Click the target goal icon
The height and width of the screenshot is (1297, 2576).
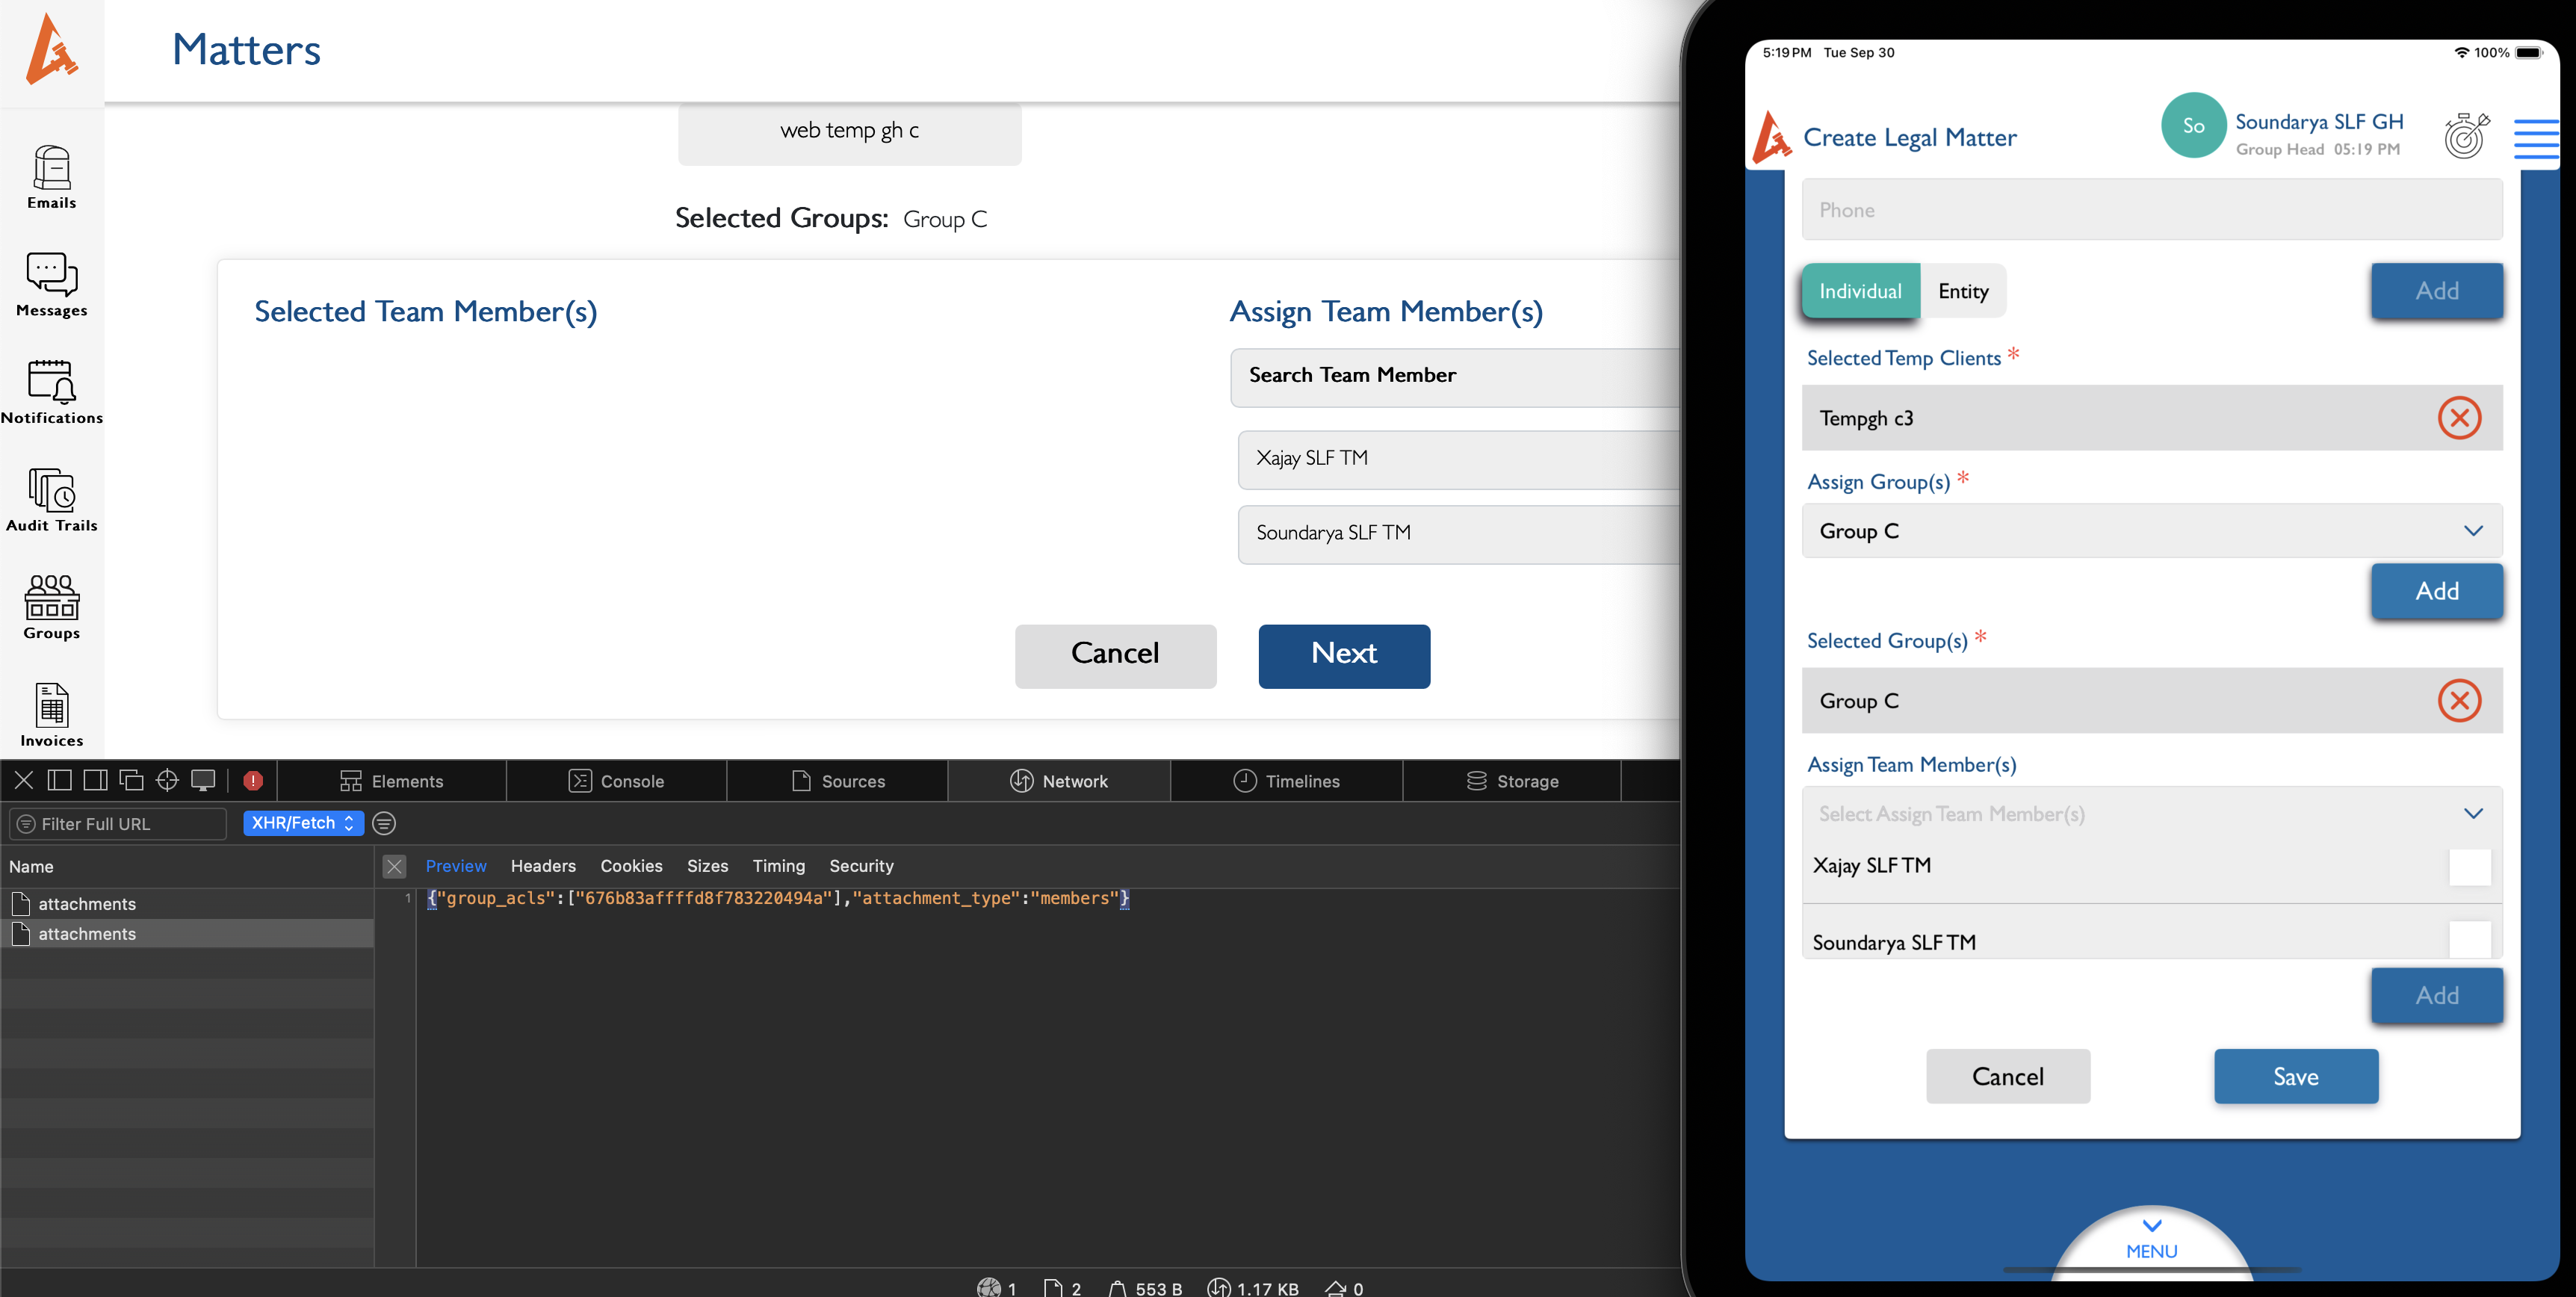coord(2466,136)
